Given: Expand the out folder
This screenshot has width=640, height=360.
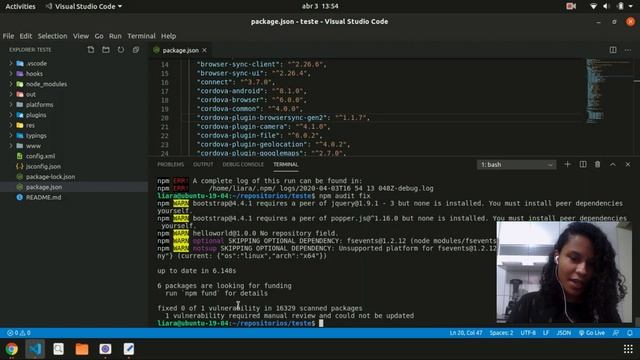Looking at the screenshot, I should point(11,94).
